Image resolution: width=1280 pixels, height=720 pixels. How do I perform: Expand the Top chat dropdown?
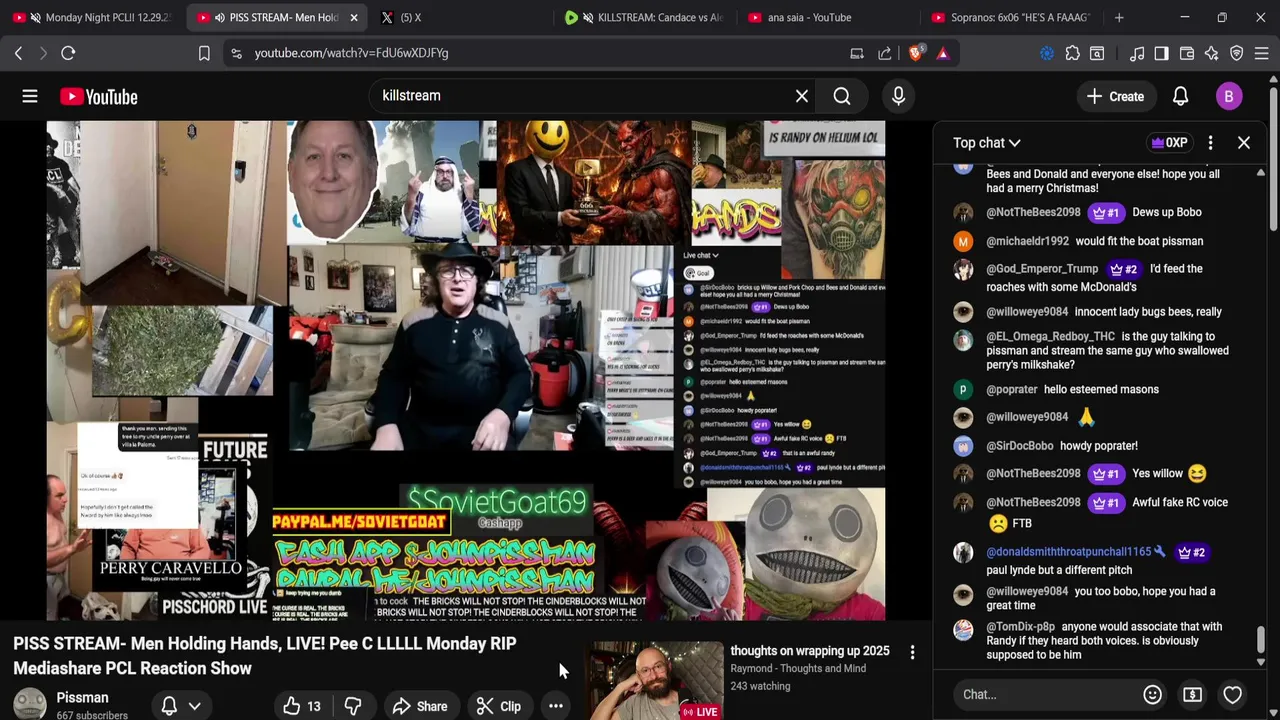[986, 143]
